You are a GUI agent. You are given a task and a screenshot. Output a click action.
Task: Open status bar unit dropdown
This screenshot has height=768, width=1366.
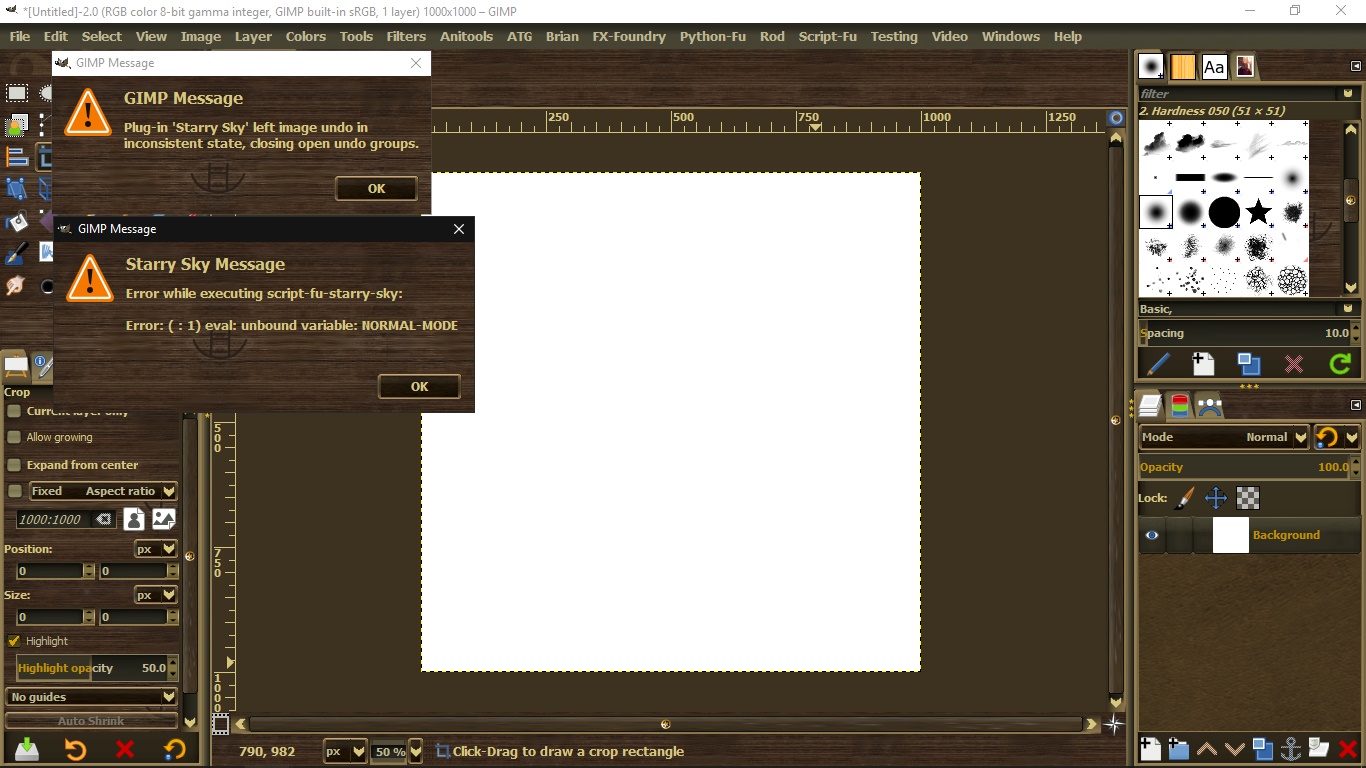pyautogui.click(x=345, y=751)
